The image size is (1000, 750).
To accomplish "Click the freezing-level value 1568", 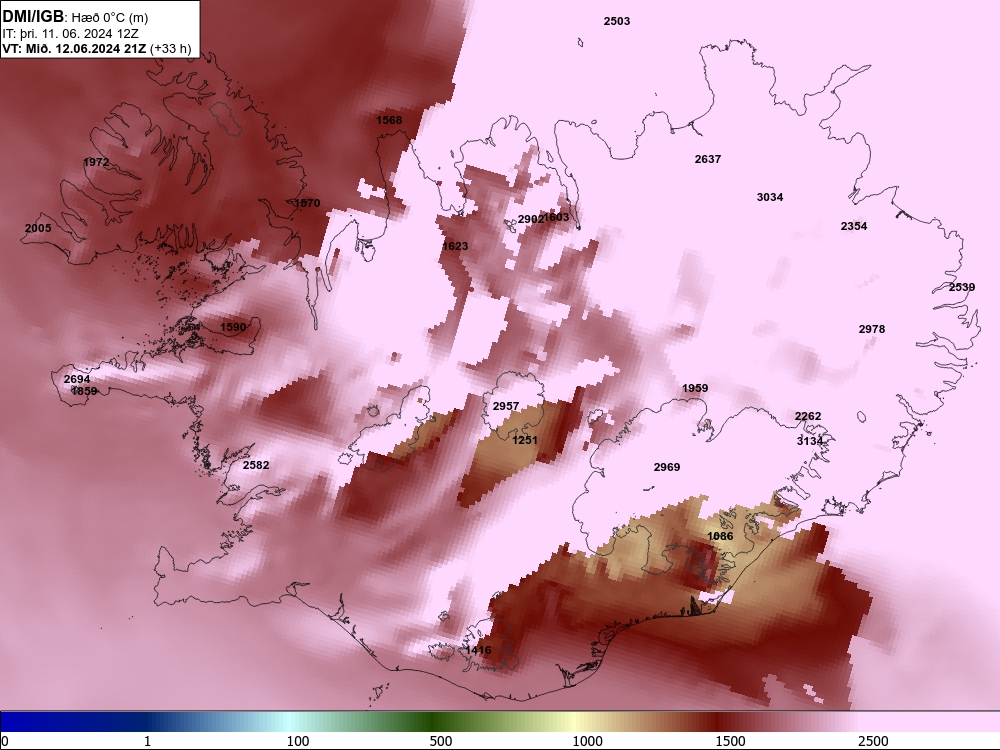I will tap(389, 120).
